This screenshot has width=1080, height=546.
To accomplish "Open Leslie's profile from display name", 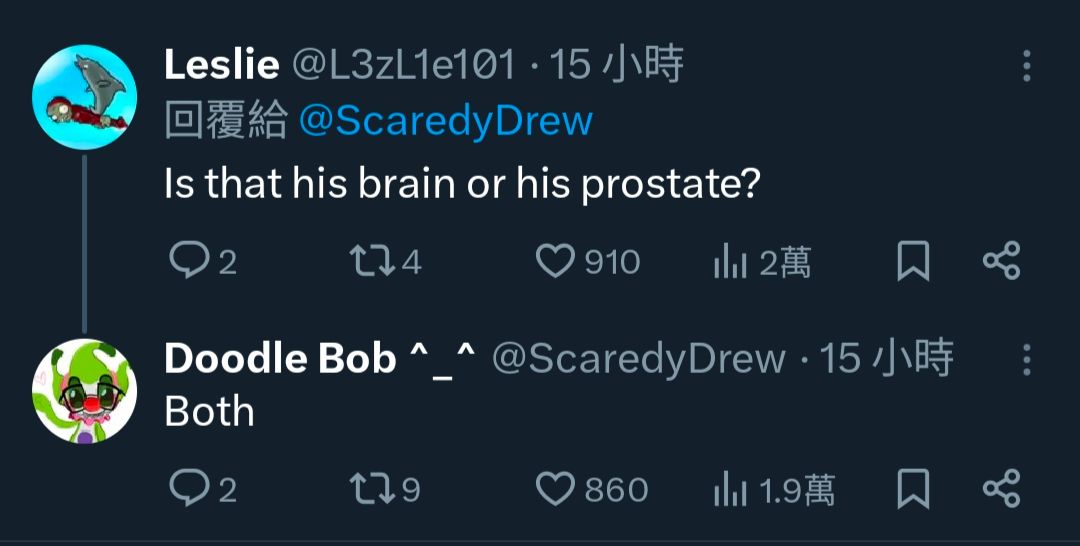I will click(221, 65).
